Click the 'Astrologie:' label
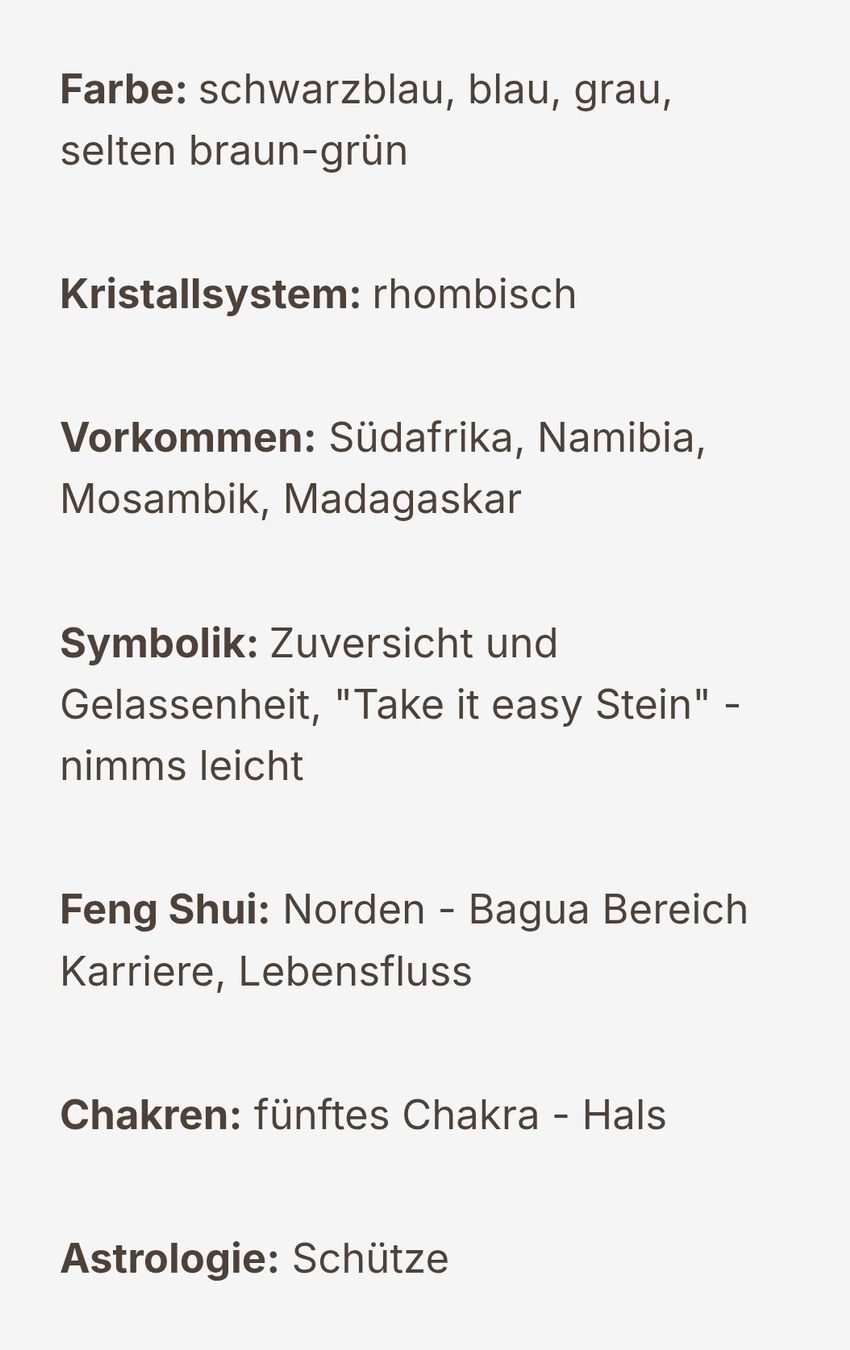The width and height of the screenshot is (850, 1350). tap(170, 1260)
